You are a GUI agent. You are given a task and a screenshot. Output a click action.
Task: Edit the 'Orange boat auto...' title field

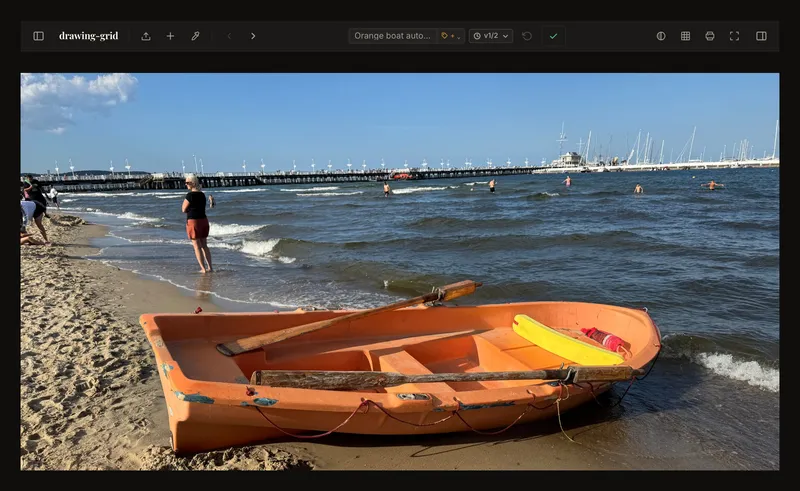(392, 36)
